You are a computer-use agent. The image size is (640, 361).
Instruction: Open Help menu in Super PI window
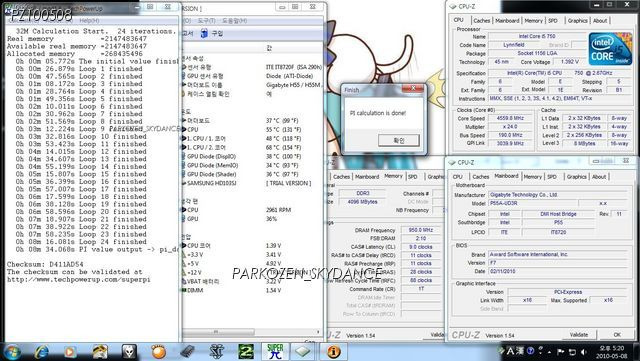(x=89, y=20)
